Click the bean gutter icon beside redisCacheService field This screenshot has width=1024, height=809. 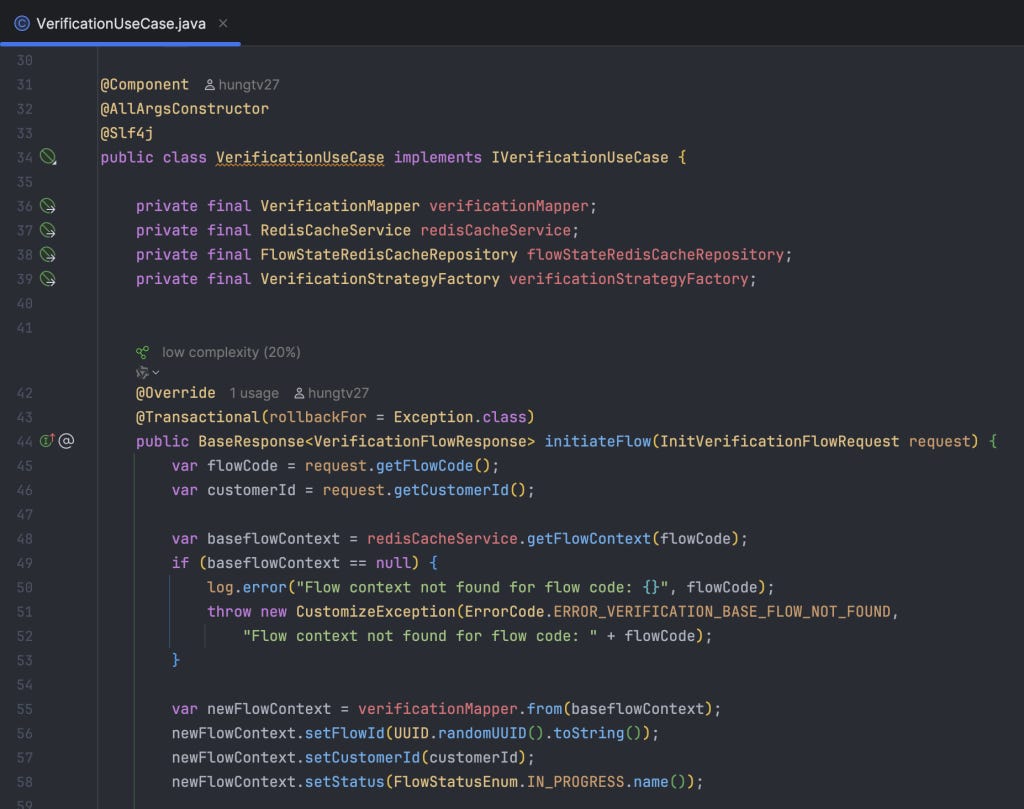48,230
